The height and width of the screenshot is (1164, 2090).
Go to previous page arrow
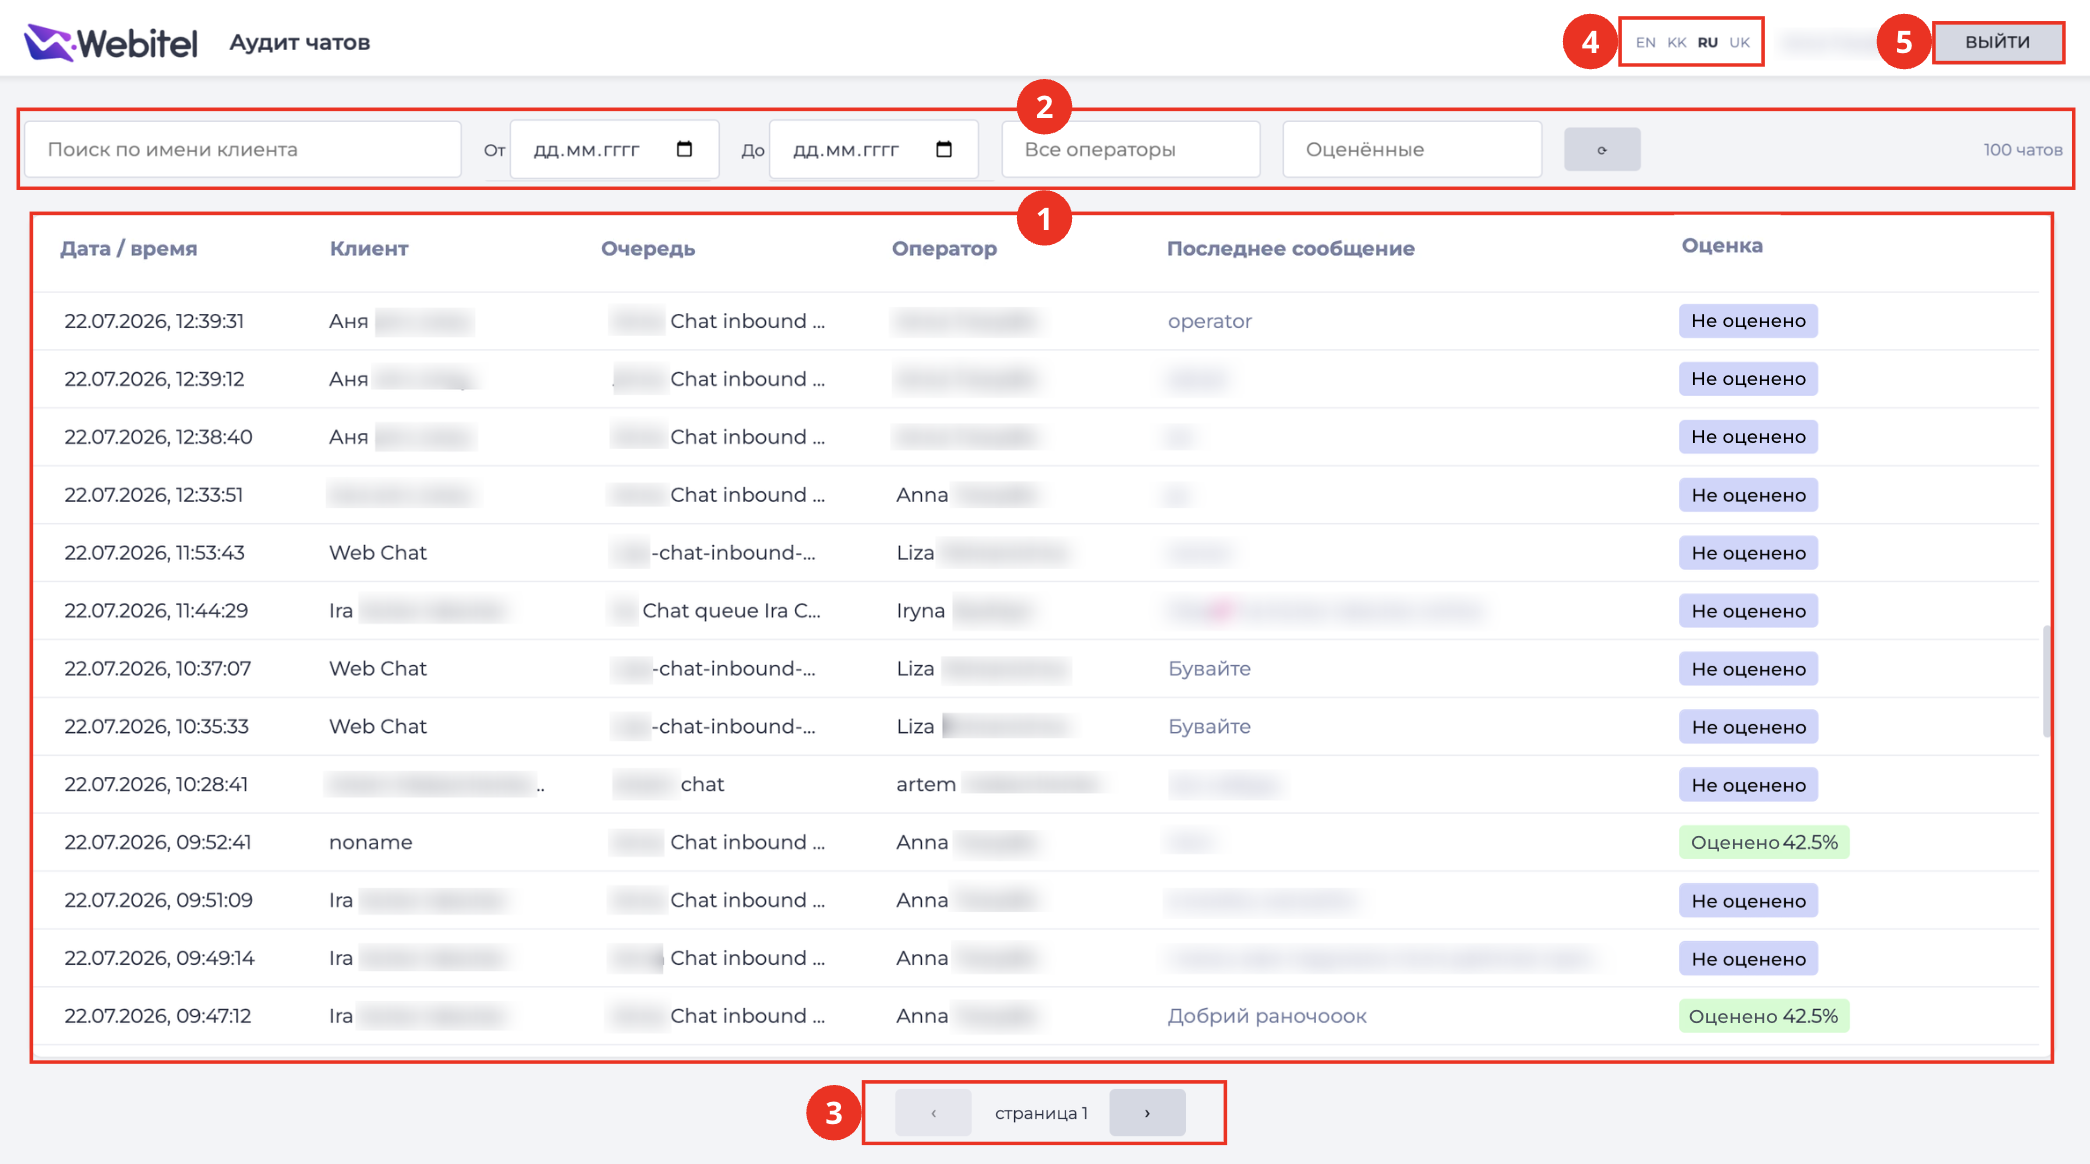pyautogui.click(x=933, y=1113)
